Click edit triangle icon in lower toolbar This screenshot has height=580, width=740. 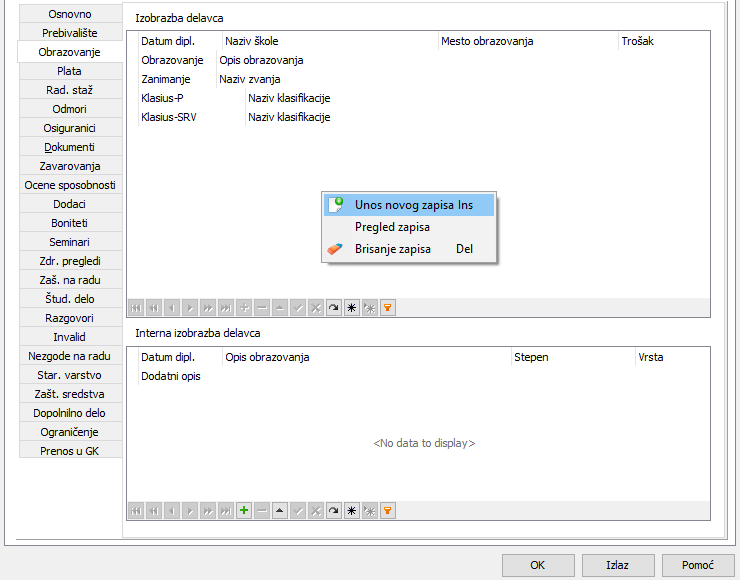(280, 510)
